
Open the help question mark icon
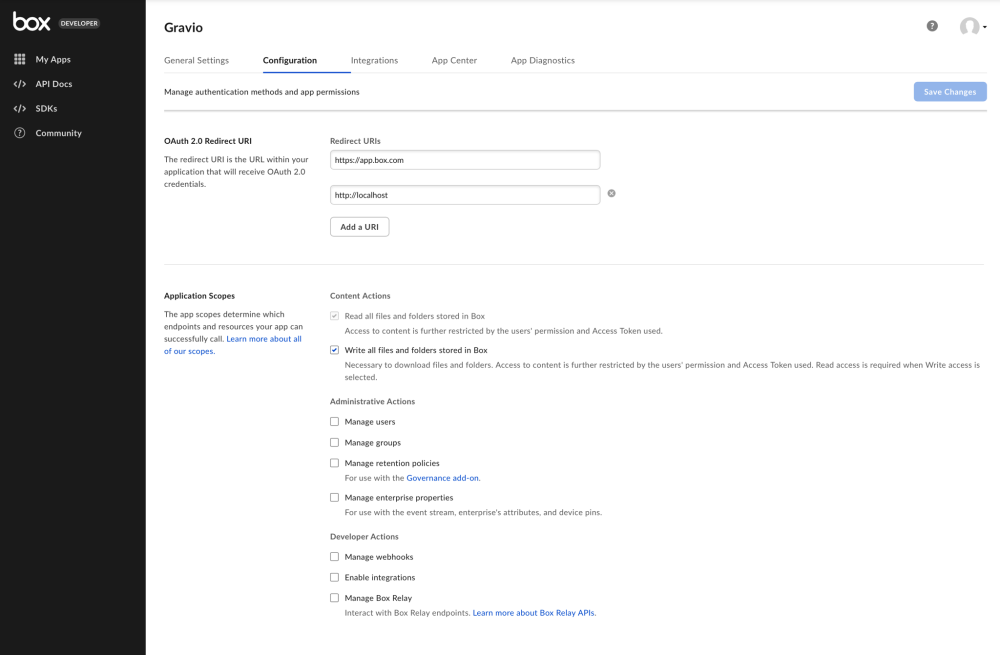coord(931,26)
